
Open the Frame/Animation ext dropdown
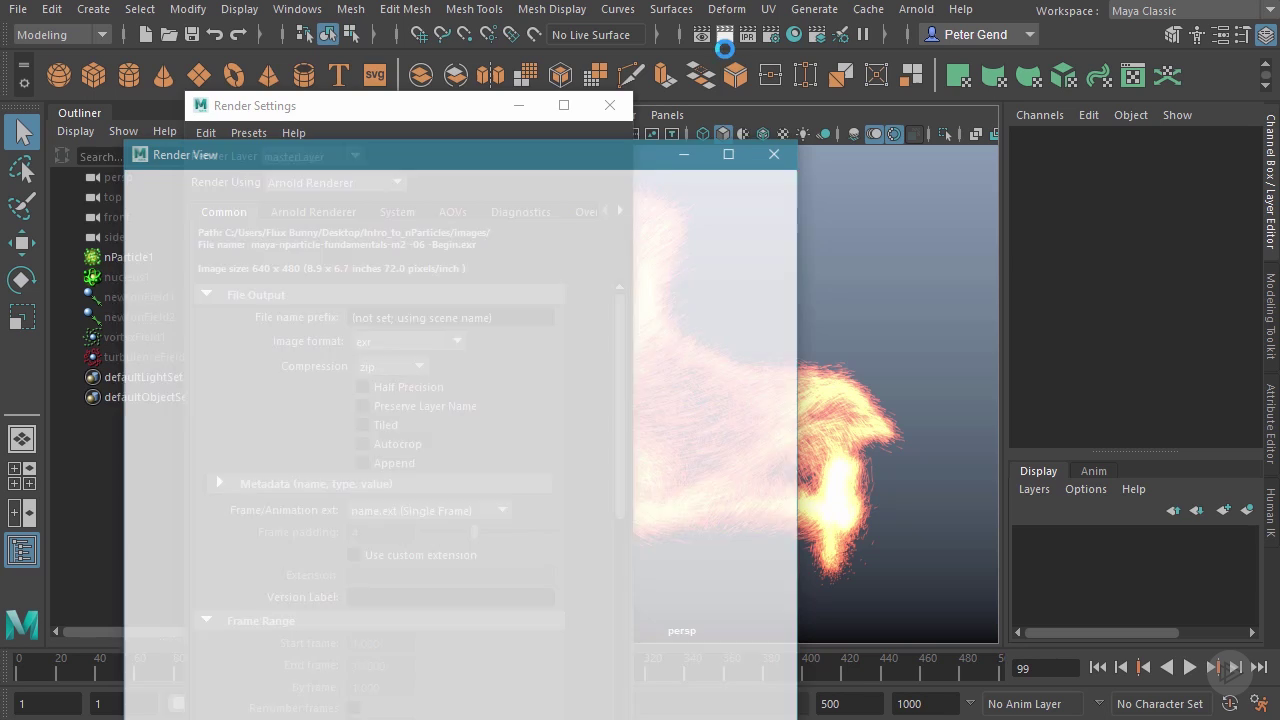(429, 511)
